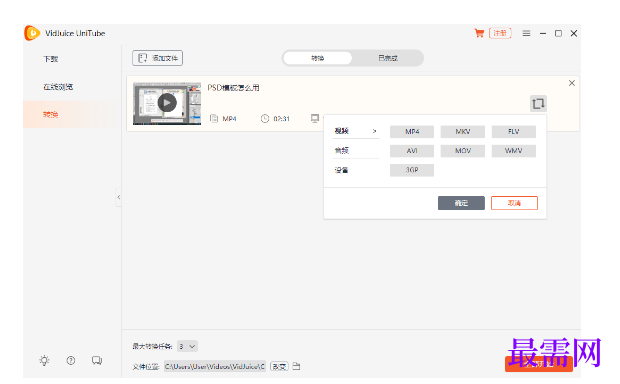620x384 pixels.
Task: Open the help question mark icon
Action: pos(71,360)
